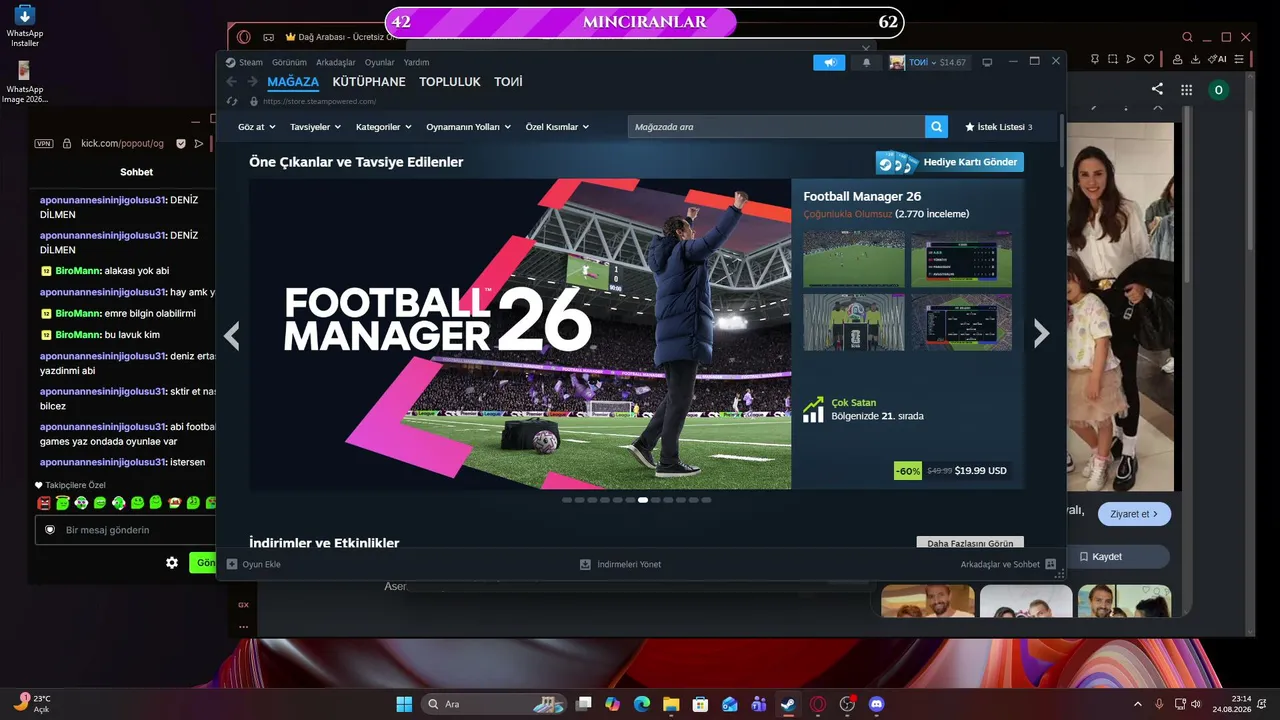Screen dimensions: 1280x720
Task: Open the Yardım menu
Action: (x=416, y=62)
